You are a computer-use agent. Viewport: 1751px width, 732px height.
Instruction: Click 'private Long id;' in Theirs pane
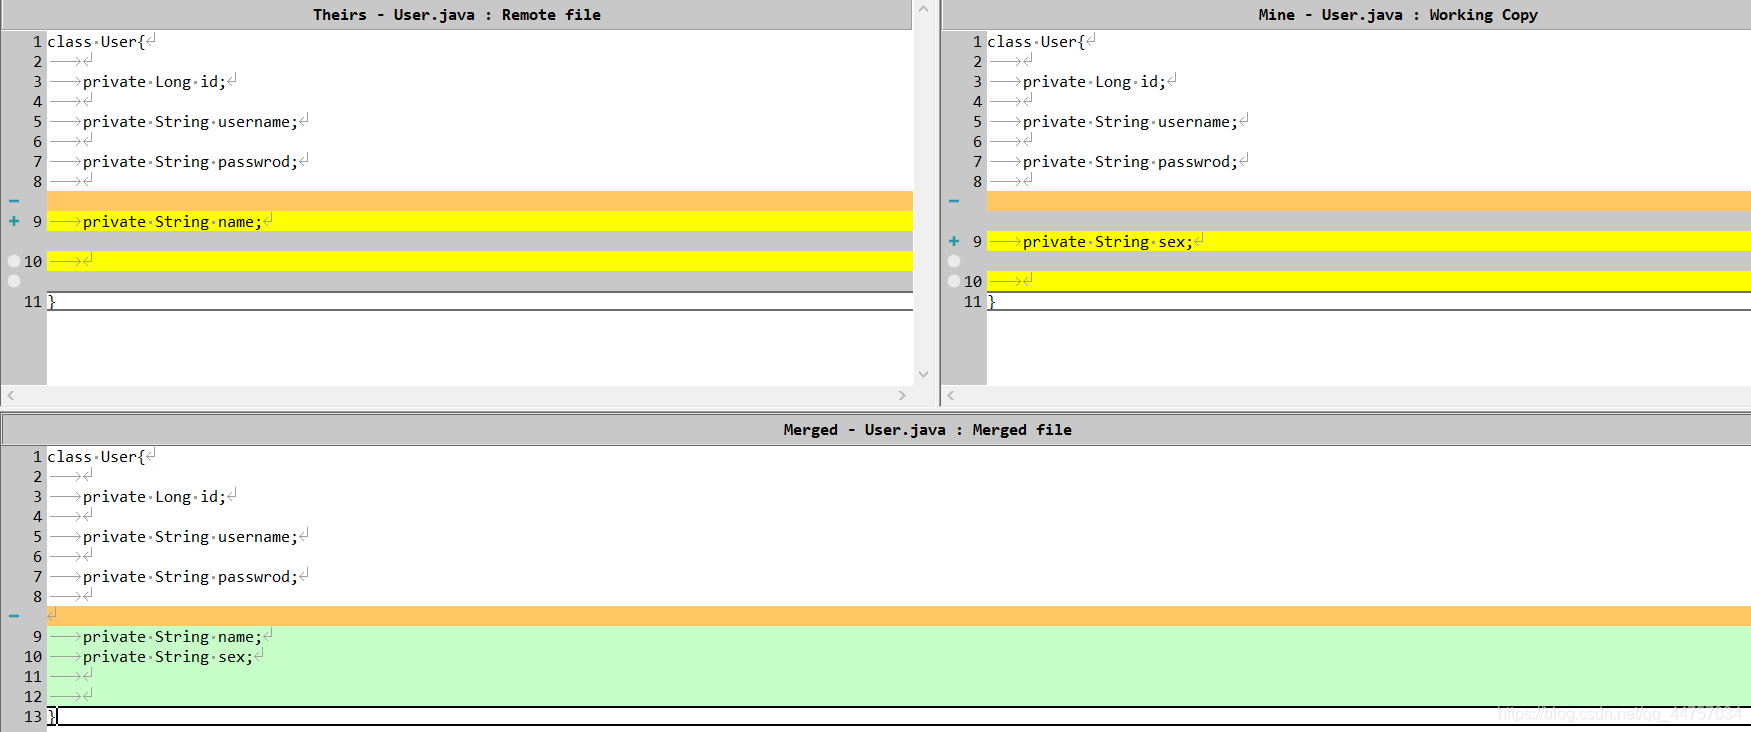(x=154, y=82)
